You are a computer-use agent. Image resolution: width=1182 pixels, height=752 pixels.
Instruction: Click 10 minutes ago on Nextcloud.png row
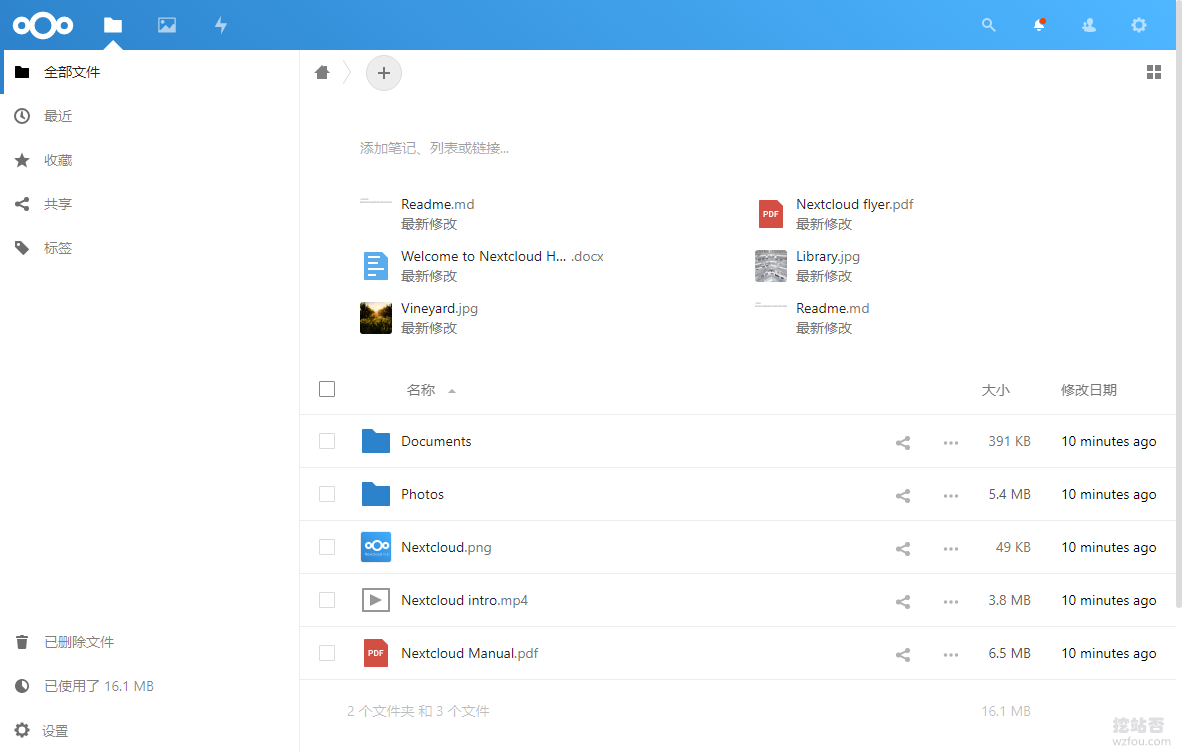(1108, 547)
